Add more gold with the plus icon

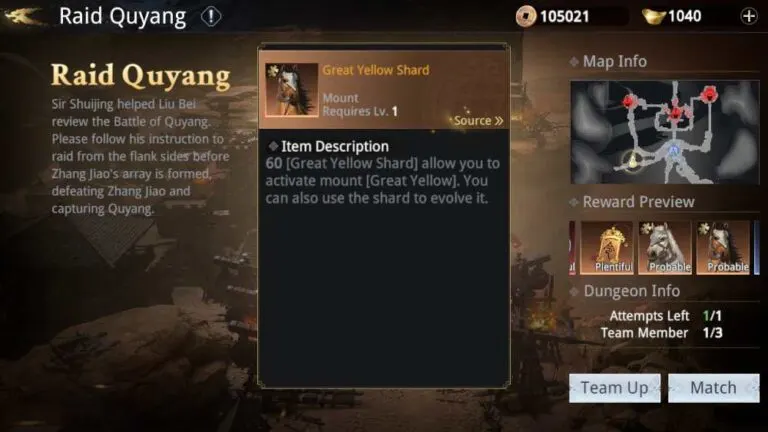[x=748, y=16]
